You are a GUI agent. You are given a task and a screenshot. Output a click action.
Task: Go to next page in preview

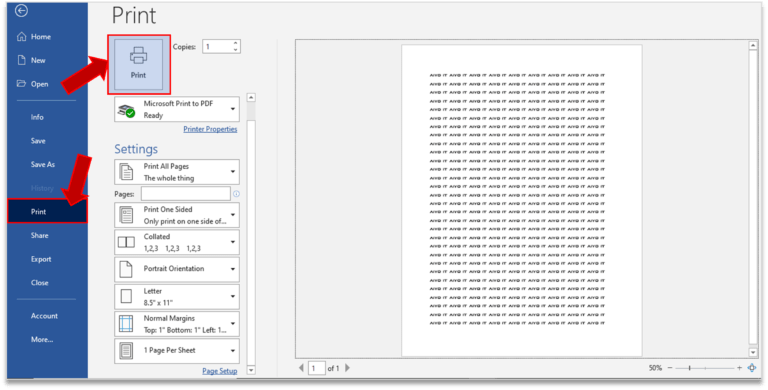(x=347, y=367)
